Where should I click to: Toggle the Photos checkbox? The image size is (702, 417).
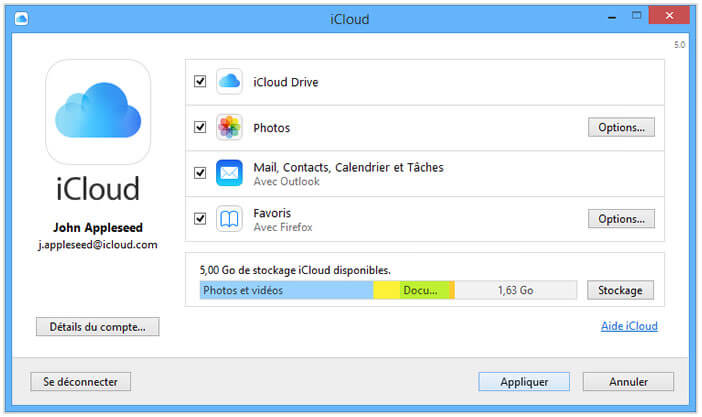[200, 128]
